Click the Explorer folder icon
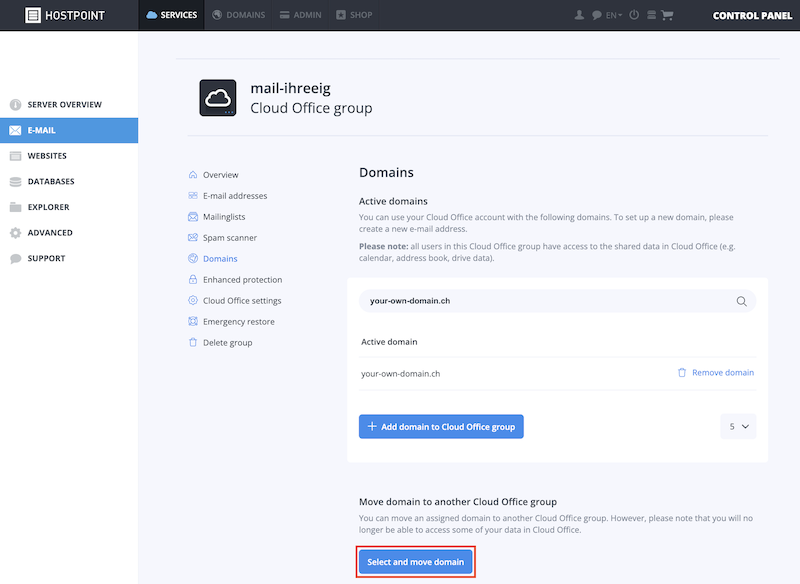Image resolution: width=800 pixels, height=584 pixels. (15, 207)
